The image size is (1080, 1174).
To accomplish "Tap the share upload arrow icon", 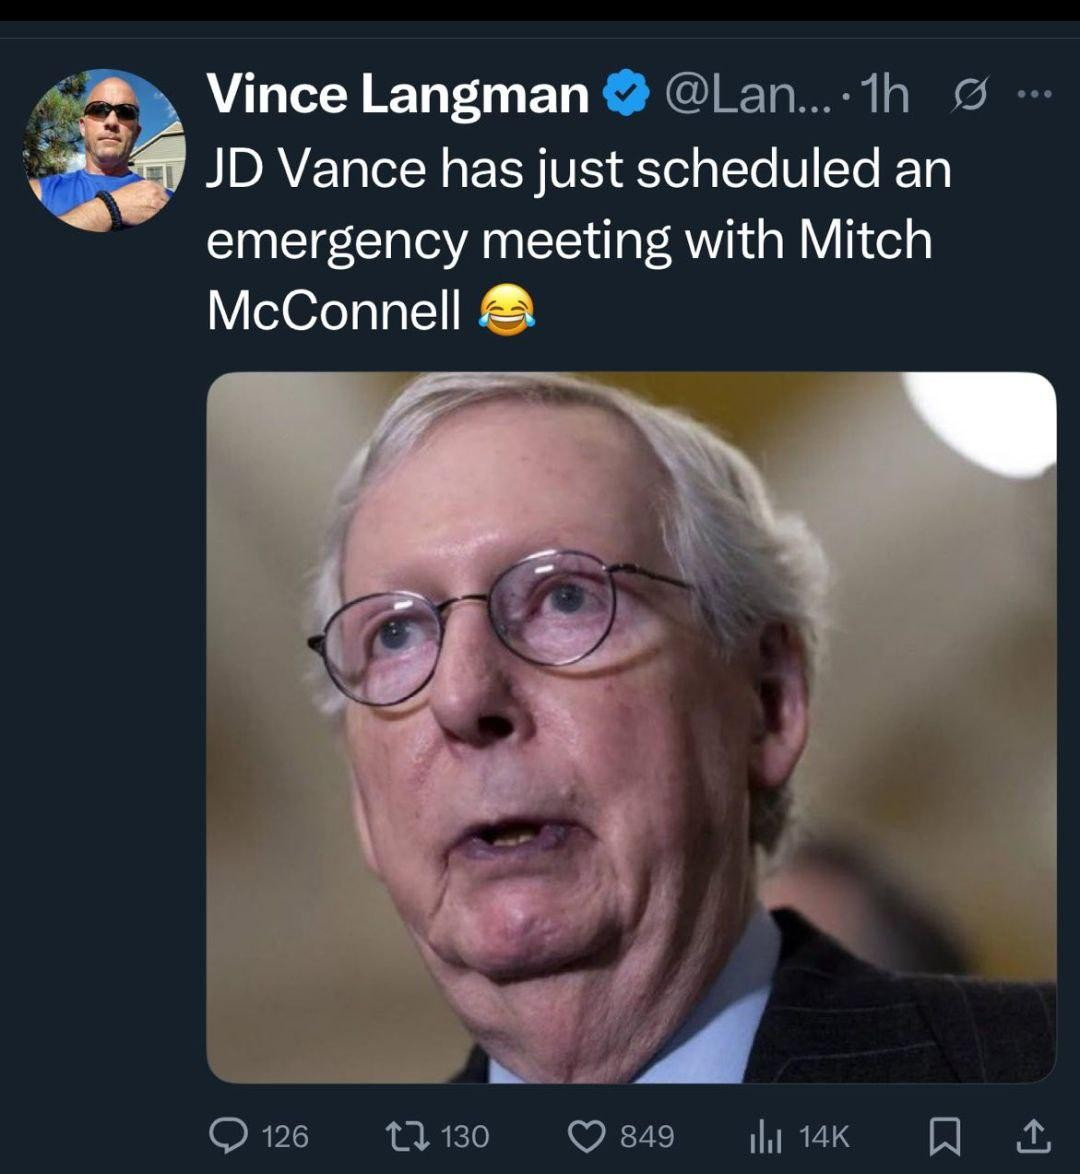I will (1033, 1136).
